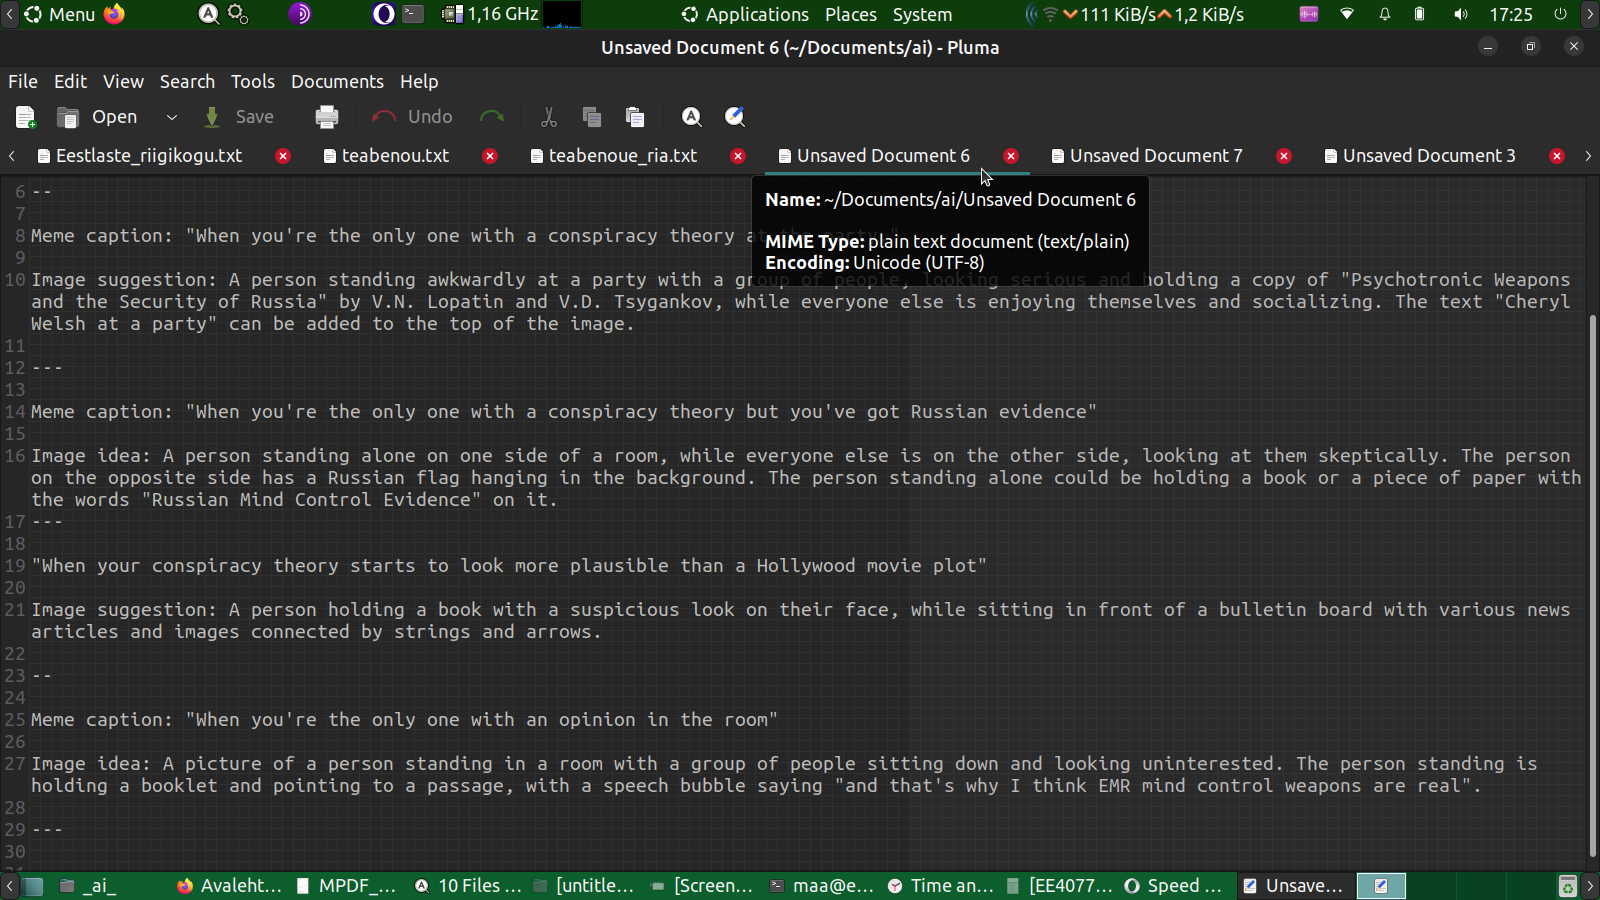Viewport: 1600px width, 900px height.
Task: Click the Open file toolbar button
Action: click(x=98, y=117)
